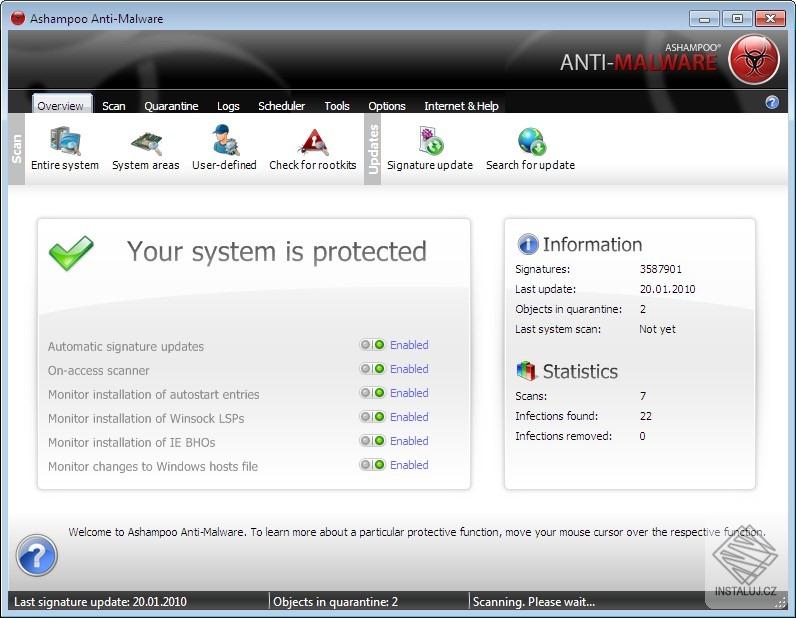Toggle monitoring of Windows hosts file changes
Viewport: 796px width, 618px height.
point(372,464)
